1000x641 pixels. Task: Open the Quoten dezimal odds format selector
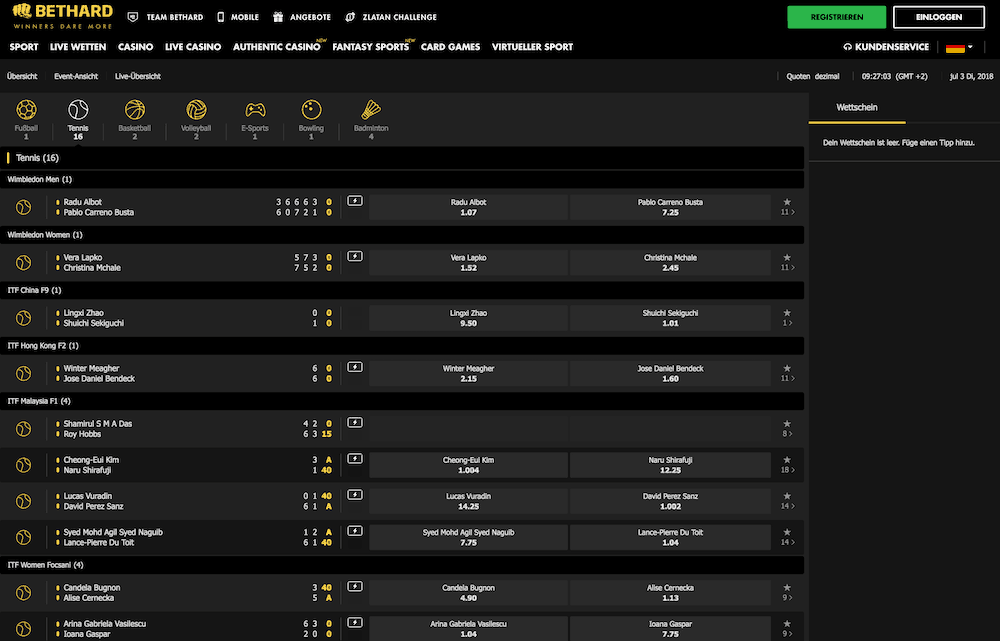(x=812, y=76)
